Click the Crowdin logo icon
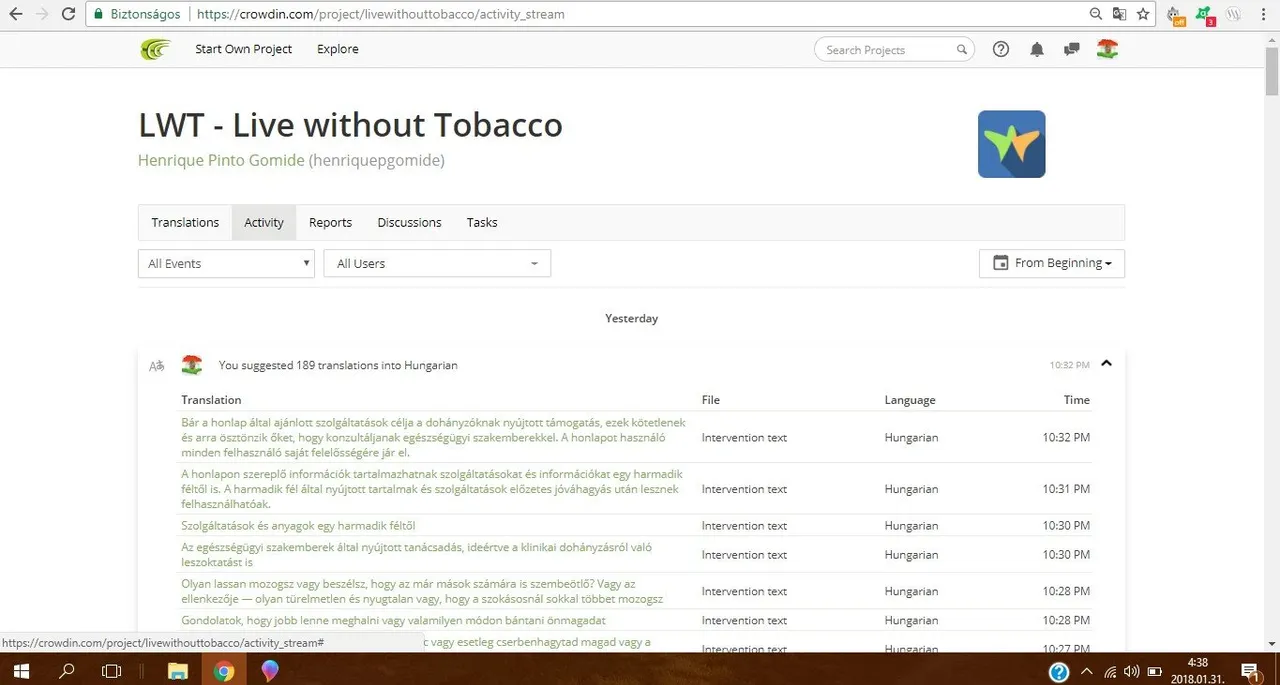 click(155, 49)
